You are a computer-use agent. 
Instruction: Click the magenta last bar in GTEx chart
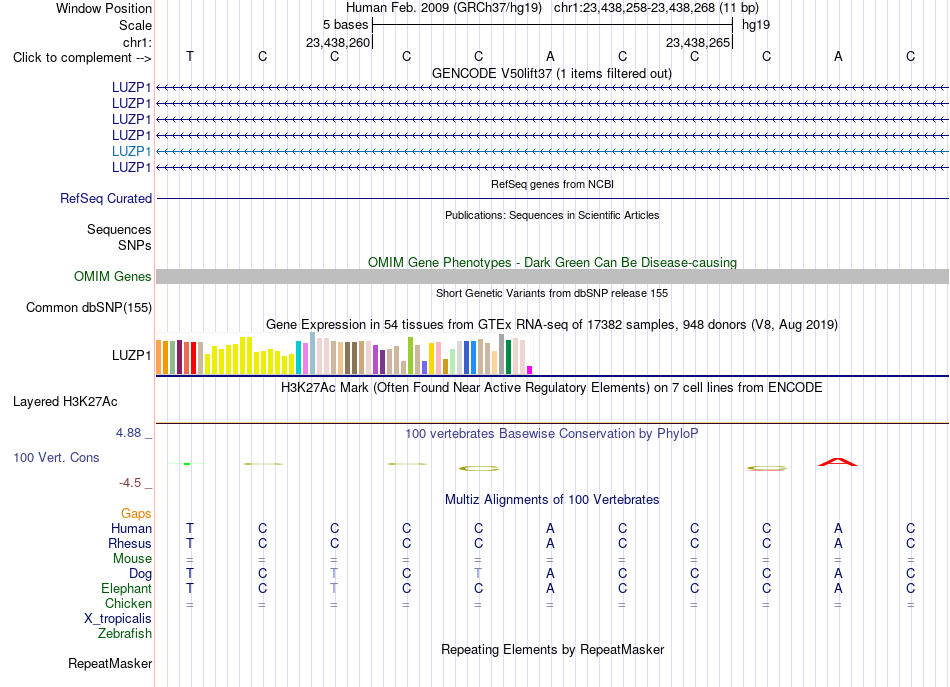(530, 370)
